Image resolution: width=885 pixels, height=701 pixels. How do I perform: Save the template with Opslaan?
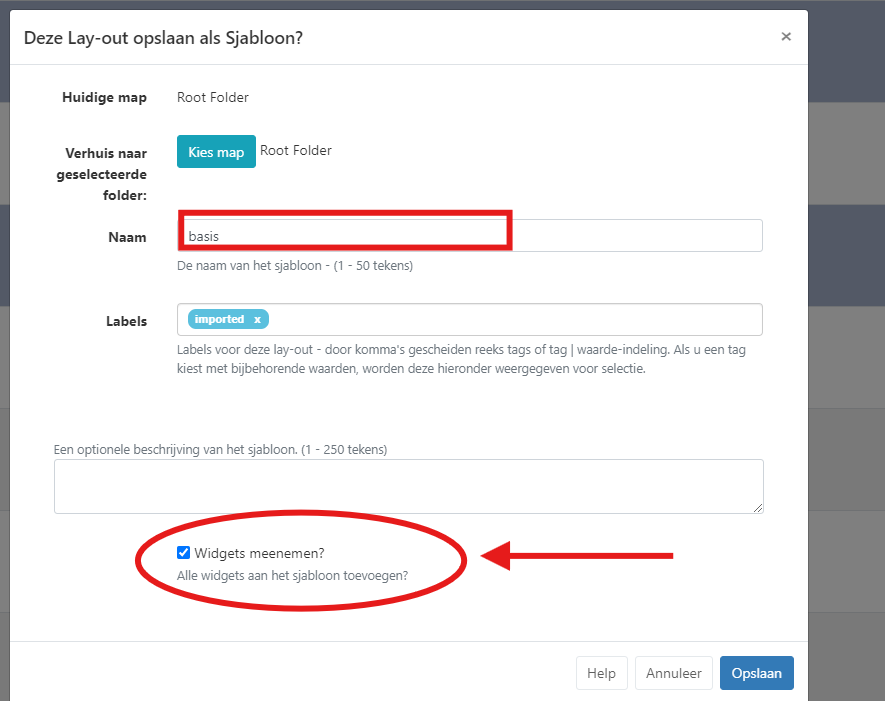click(x=756, y=673)
